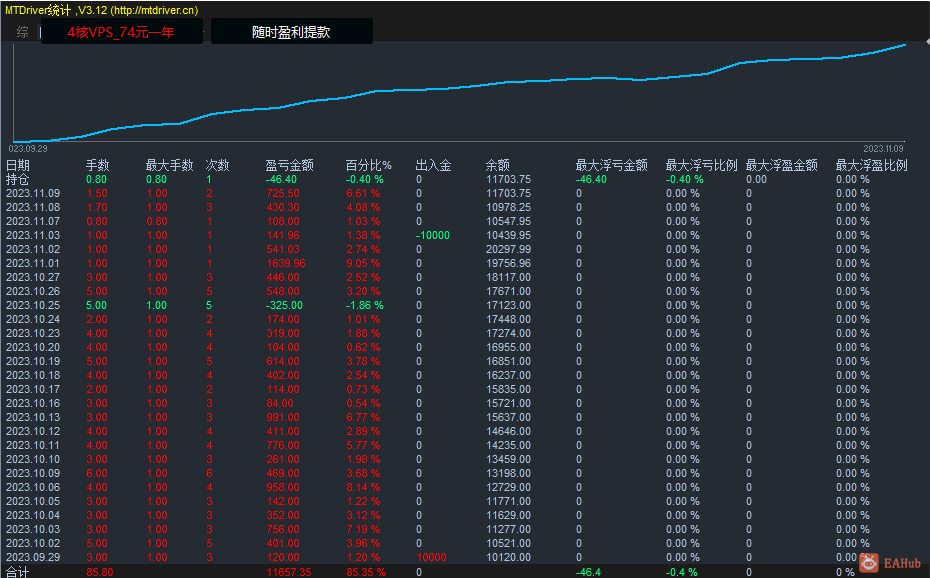Click the 2023.11.08 date row
Image resolution: width=930 pixels, height=578 pixels.
(x=33, y=207)
